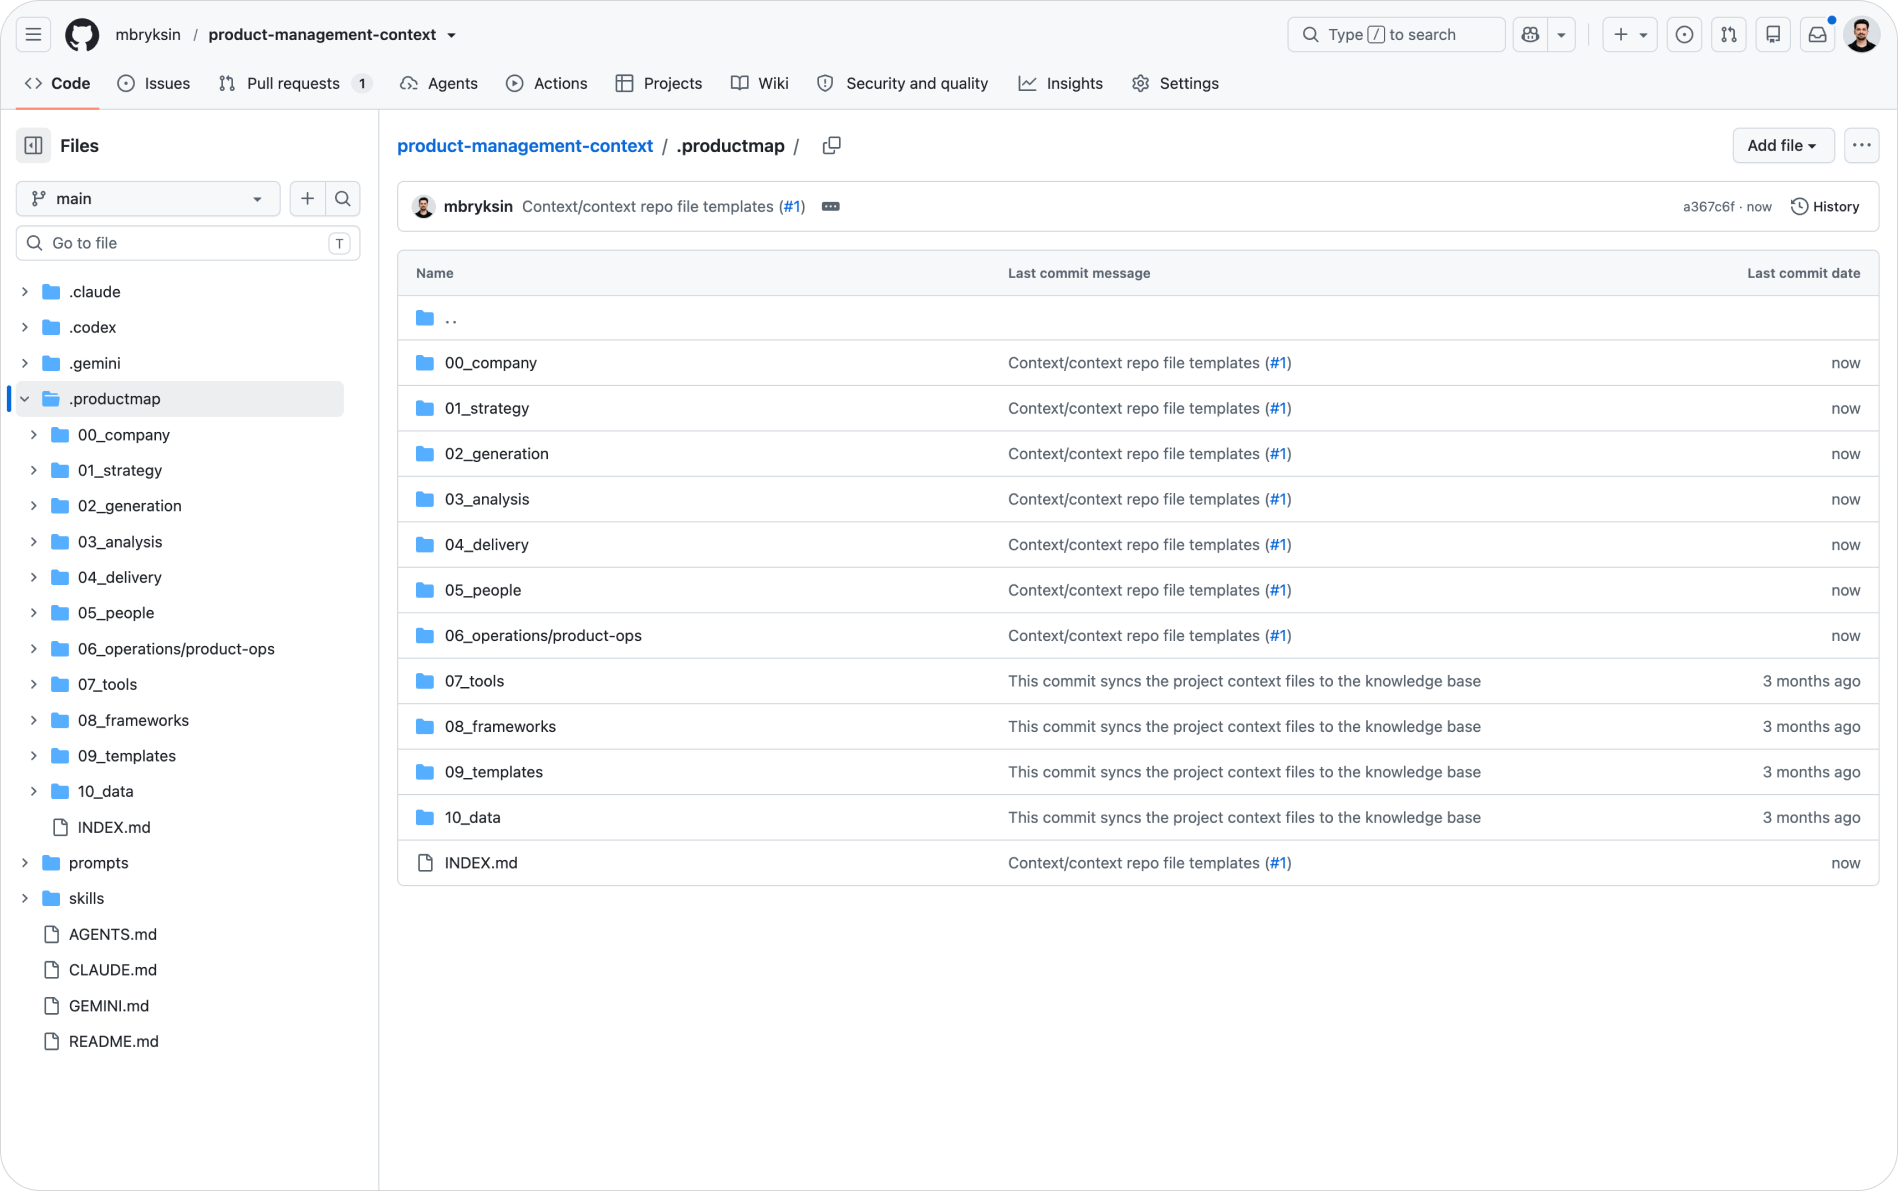Open Copilot chat icon in header

click(x=1530, y=34)
